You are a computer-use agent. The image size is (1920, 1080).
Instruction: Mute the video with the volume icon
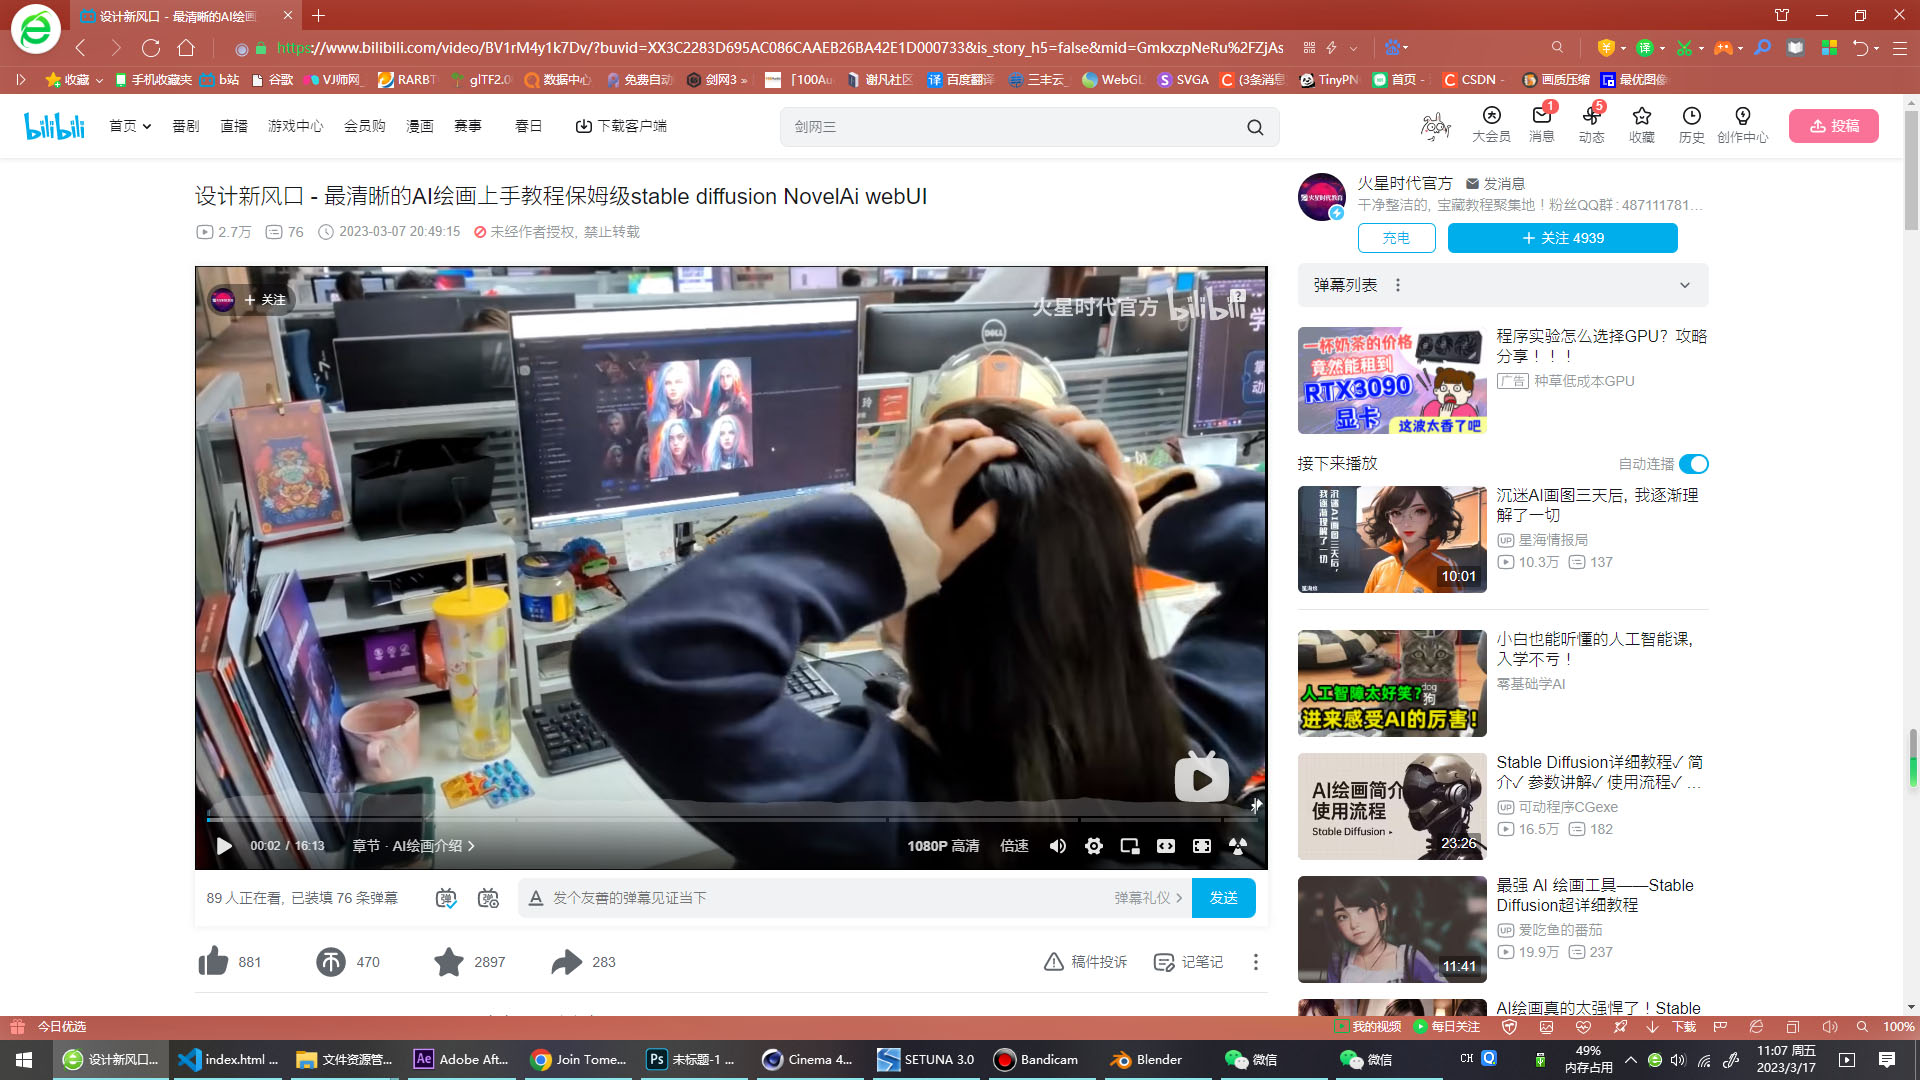(x=1057, y=846)
